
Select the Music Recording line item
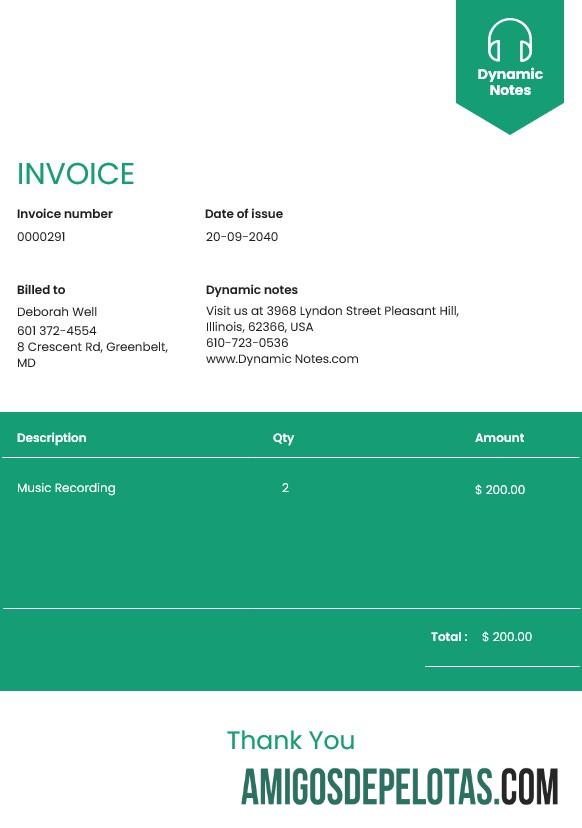(x=66, y=488)
